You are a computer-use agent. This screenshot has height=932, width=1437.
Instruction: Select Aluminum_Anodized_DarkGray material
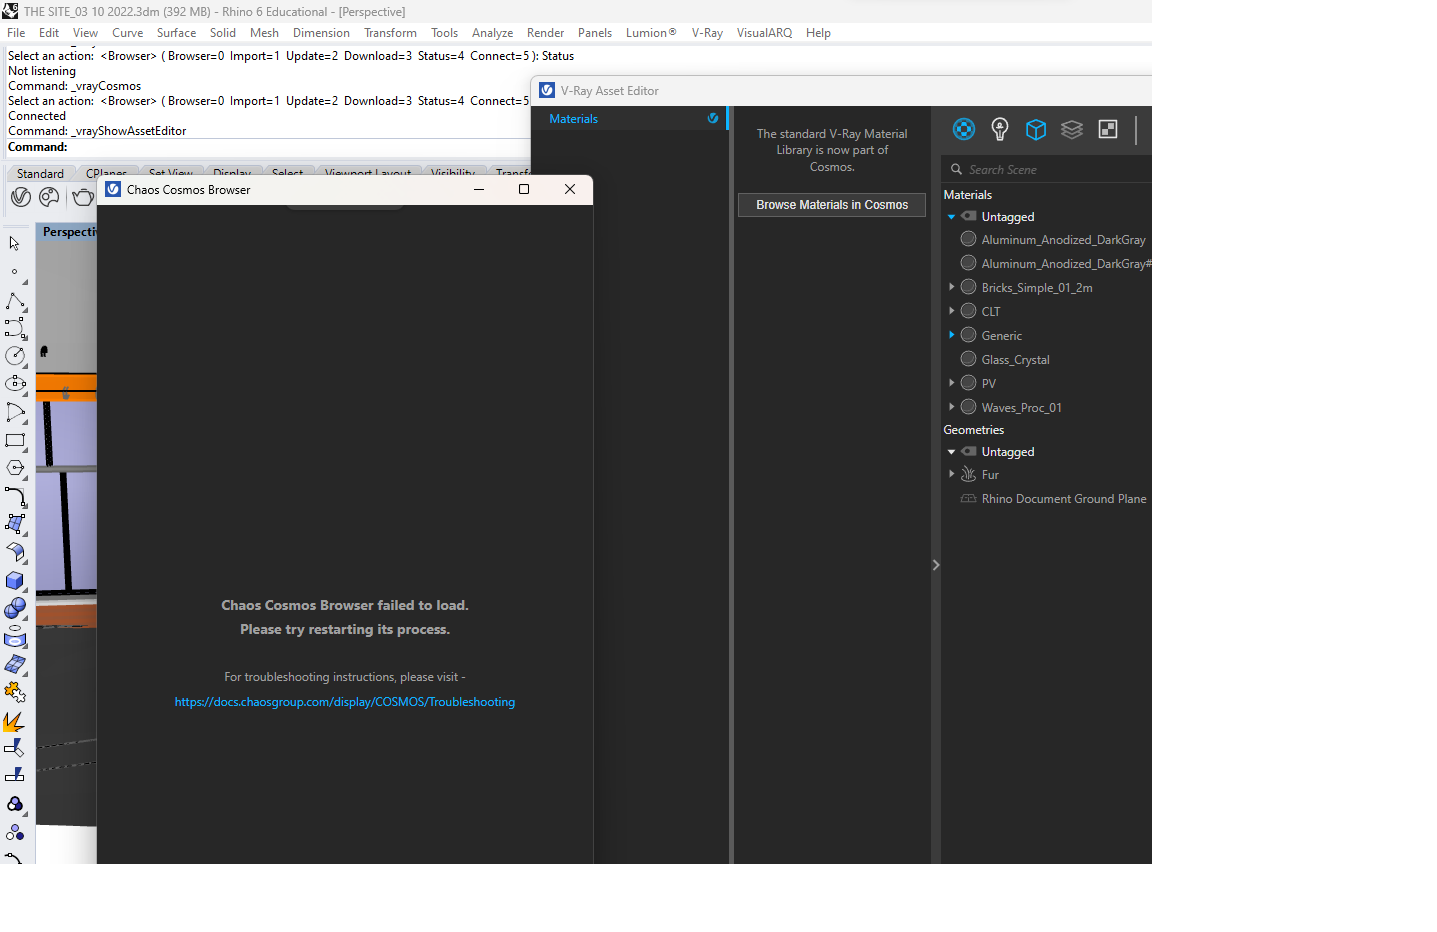click(x=1063, y=240)
